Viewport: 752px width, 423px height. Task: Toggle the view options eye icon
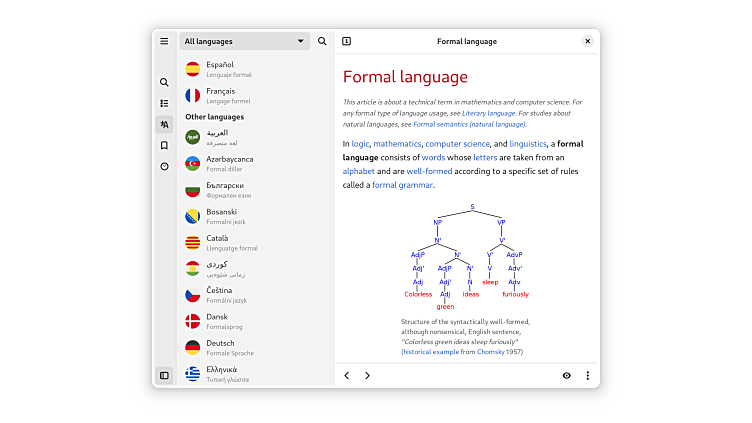(566, 375)
